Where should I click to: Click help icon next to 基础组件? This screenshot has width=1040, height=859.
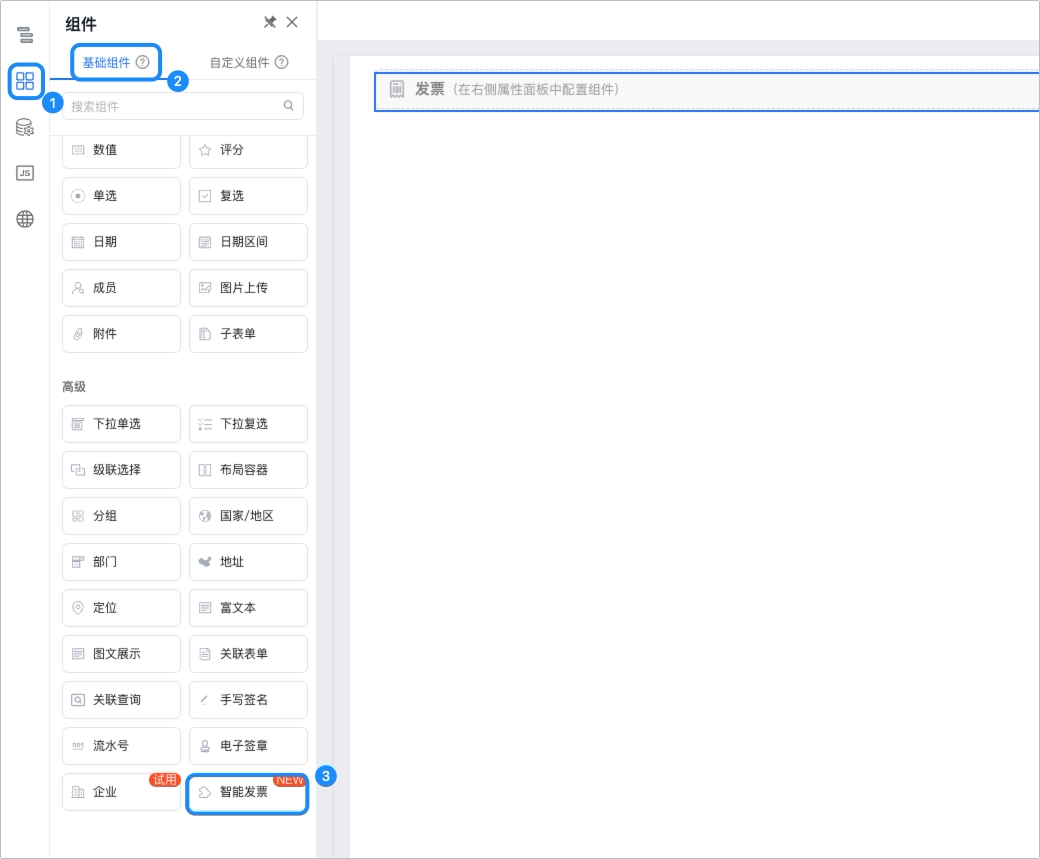[x=143, y=62]
